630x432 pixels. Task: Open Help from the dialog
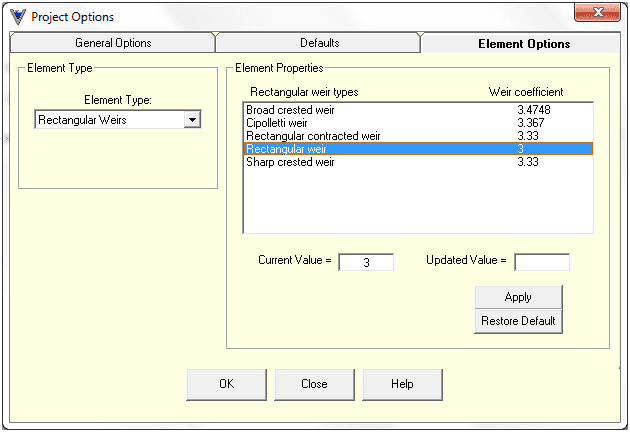[x=402, y=384]
